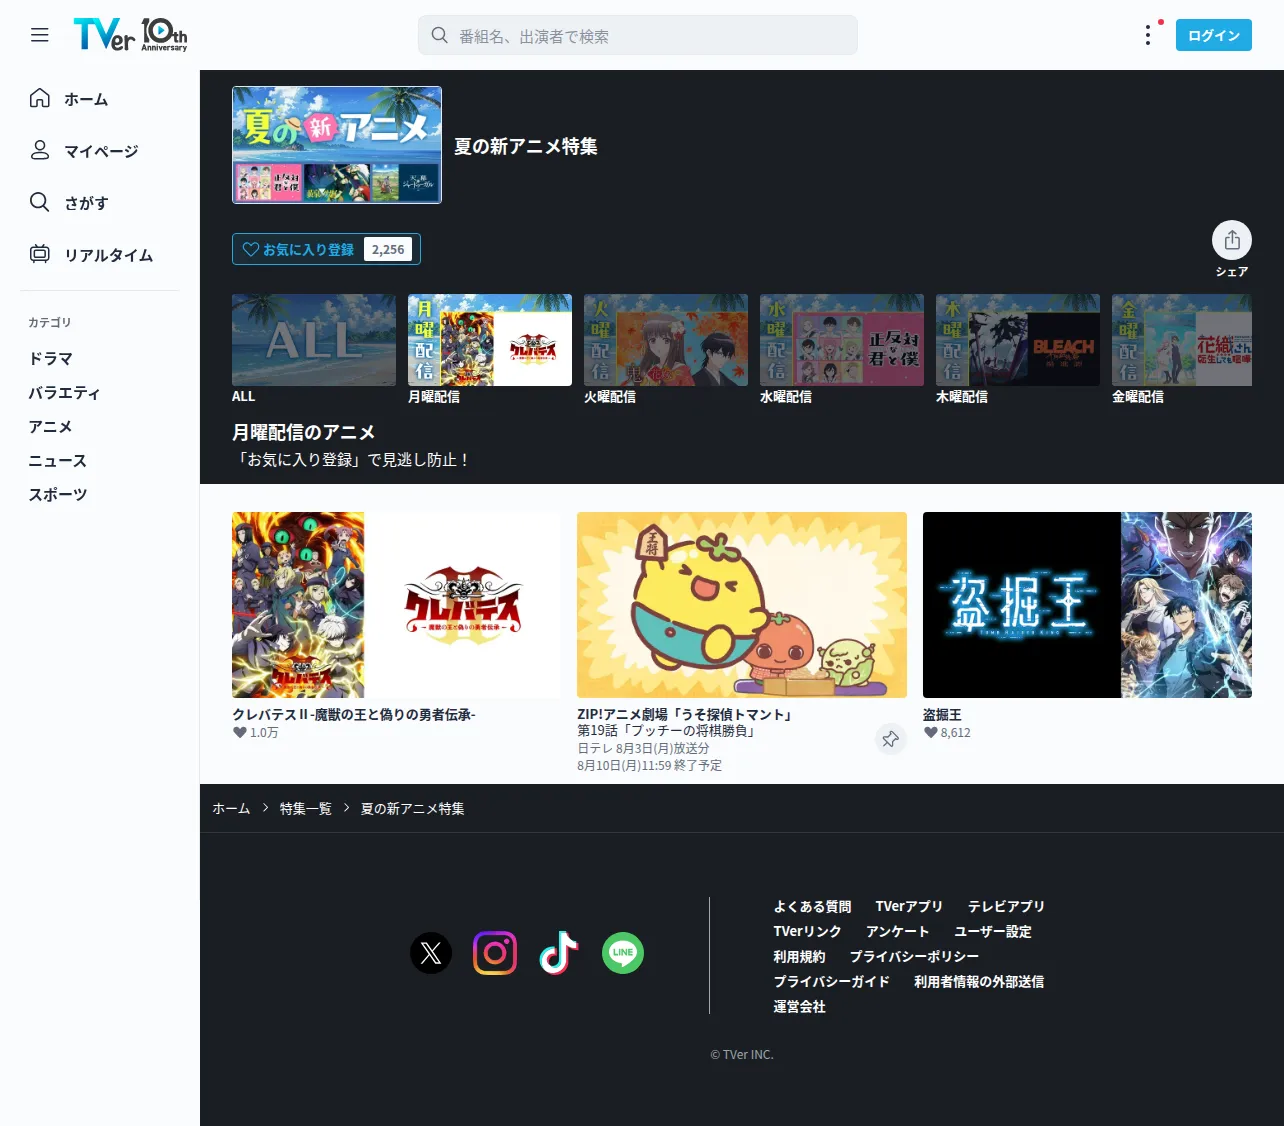
Task: Select the 月曜配信 tab
Action: pos(490,349)
